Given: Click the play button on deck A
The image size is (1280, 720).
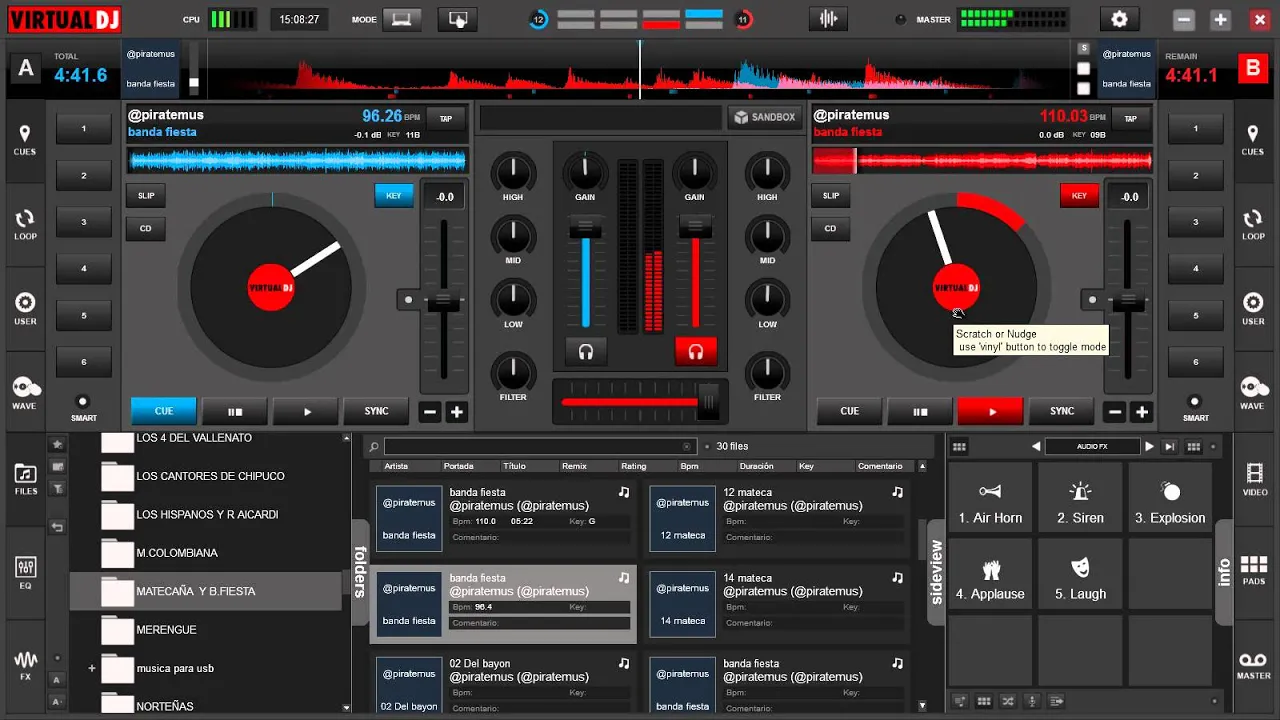Looking at the screenshot, I should [x=306, y=411].
